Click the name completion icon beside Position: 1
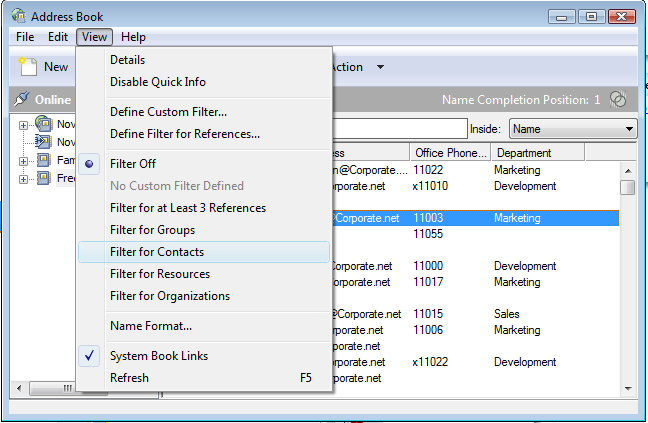 point(618,99)
